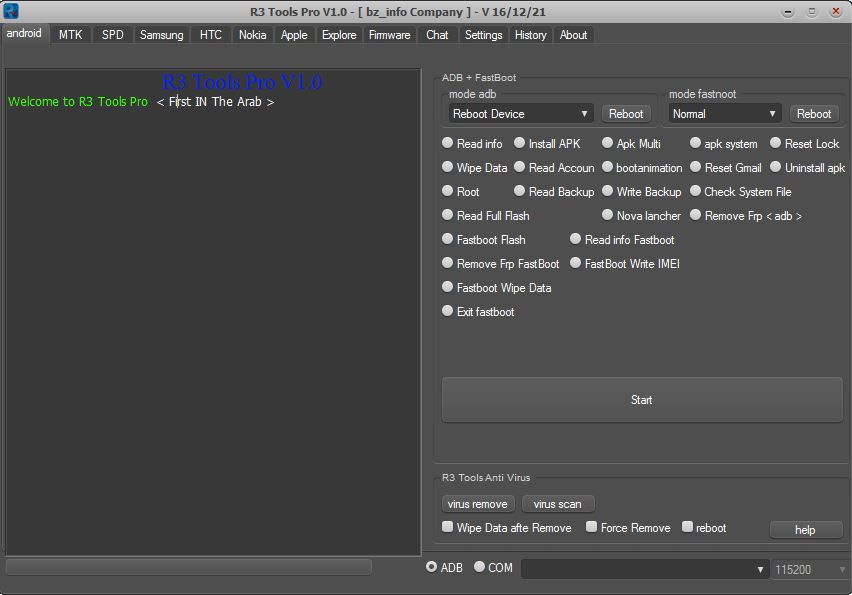Click the virus scan button

tap(557, 504)
